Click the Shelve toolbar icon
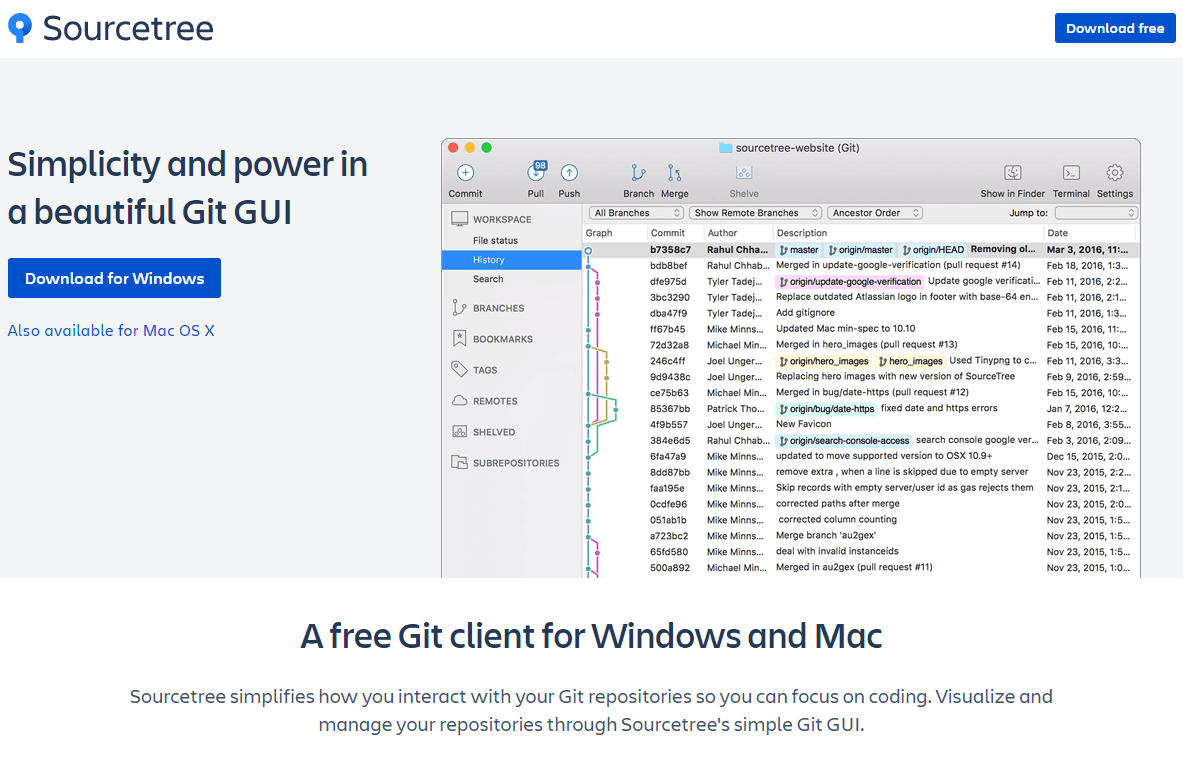The image size is (1183, 762). 744,173
